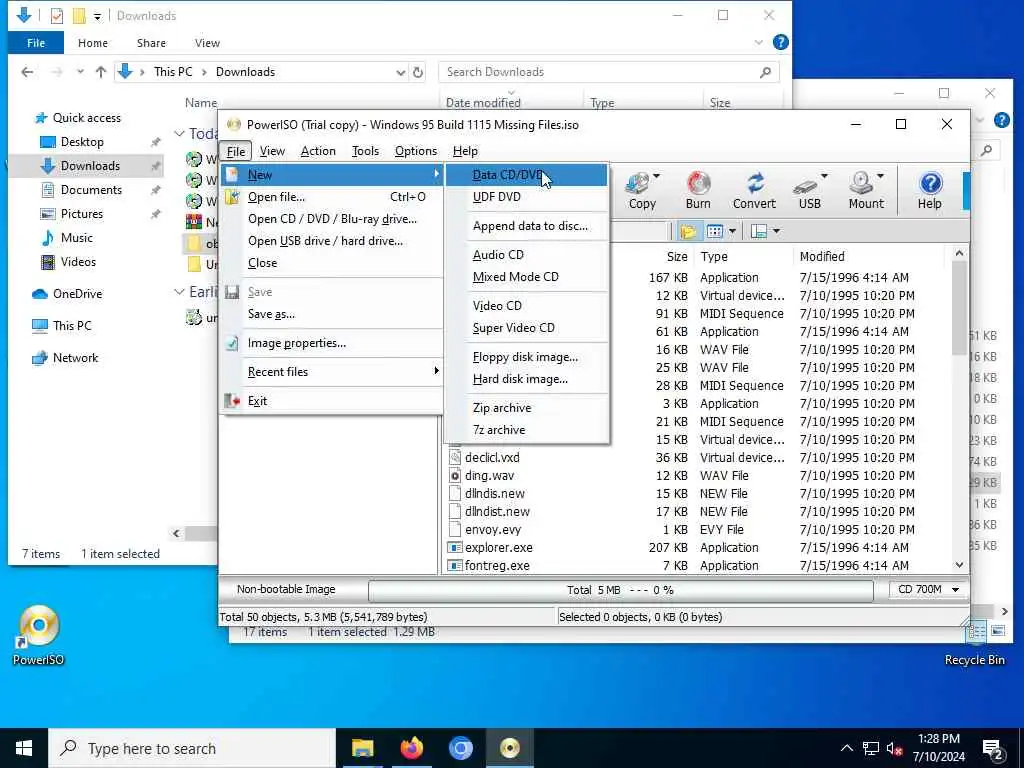Click the muted volume tray icon
This screenshot has width=1024, height=768.
click(x=895, y=749)
